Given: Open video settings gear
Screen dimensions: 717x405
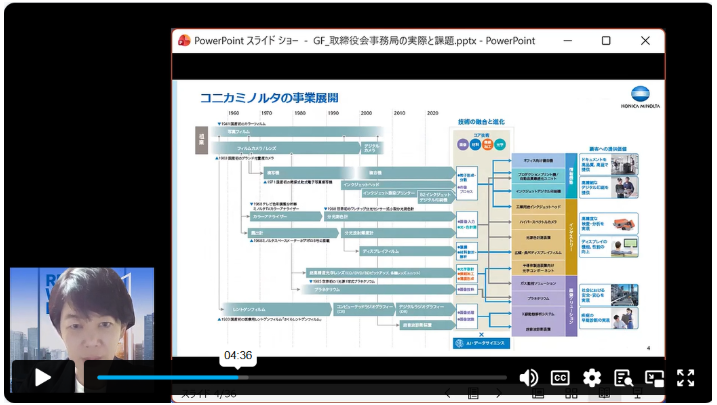Looking at the screenshot, I should coord(592,378).
